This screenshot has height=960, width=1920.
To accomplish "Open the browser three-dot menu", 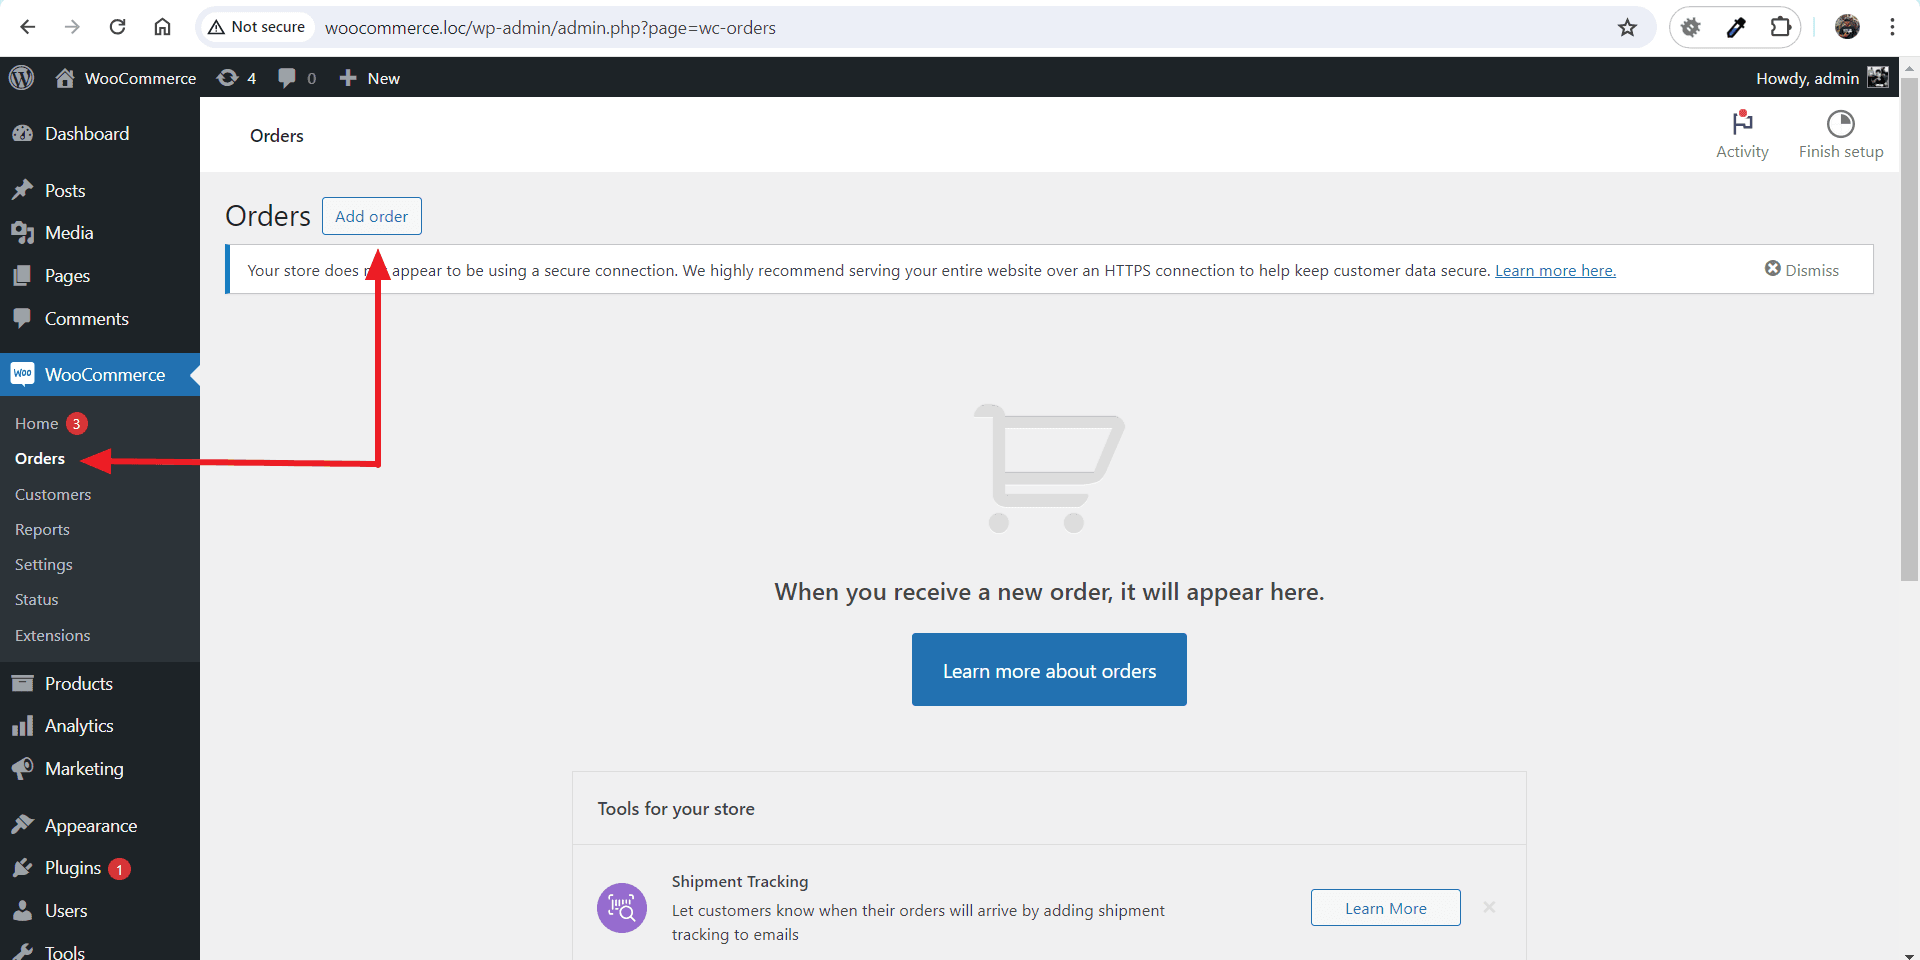I will click(1893, 27).
